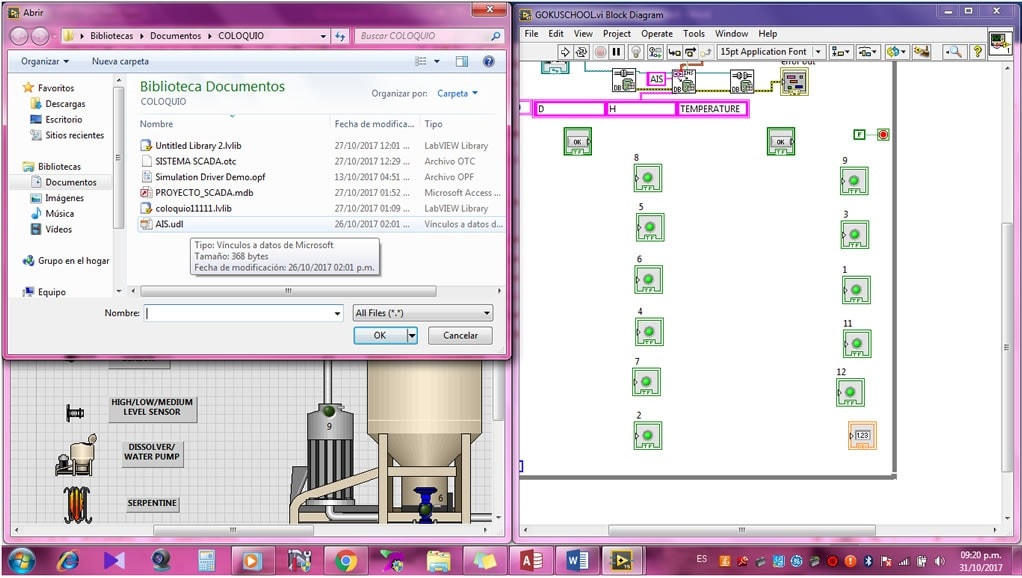
Task: Change view using the view options icon
Action: 421,61
